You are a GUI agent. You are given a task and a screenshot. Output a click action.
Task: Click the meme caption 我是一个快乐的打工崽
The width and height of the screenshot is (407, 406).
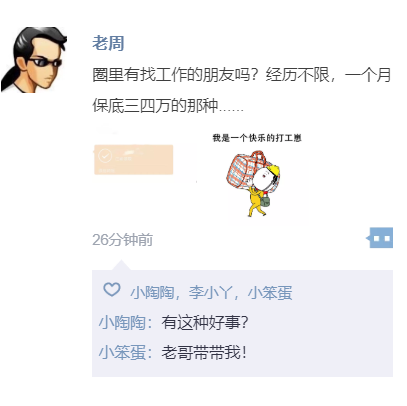coord(257,138)
